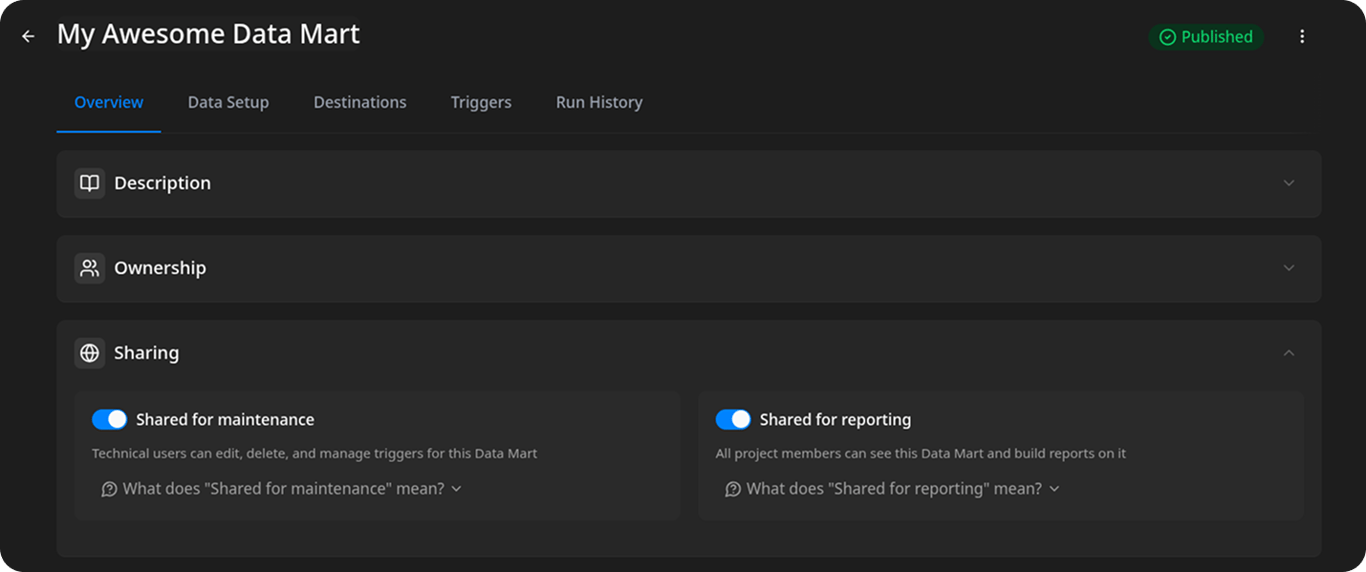Viewport: 1366px width, 572px height.
Task: Click the Sharing globe icon
Action: coord(90,353)
